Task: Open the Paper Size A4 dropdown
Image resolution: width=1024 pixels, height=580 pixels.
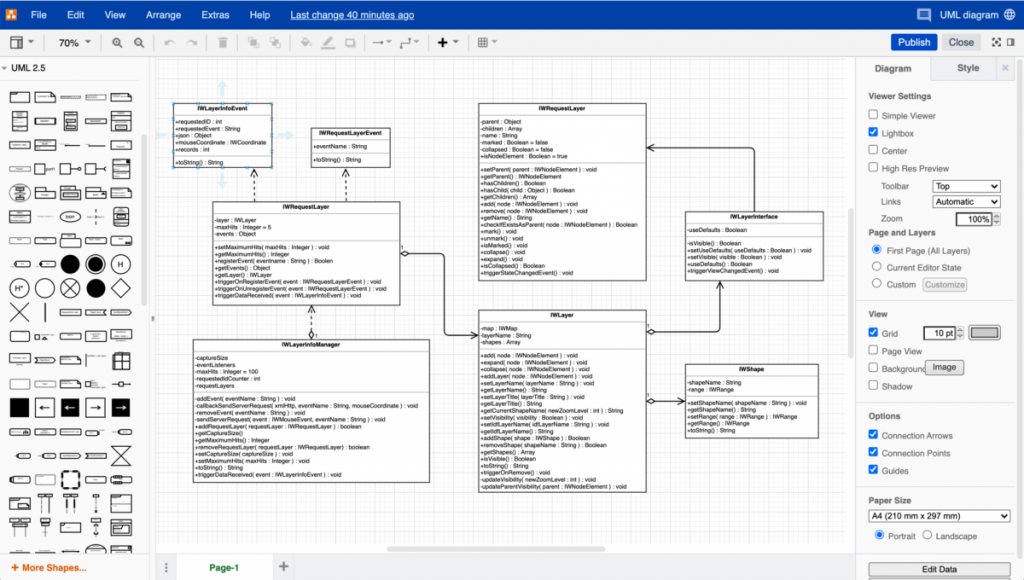Action: coord(938,516)
